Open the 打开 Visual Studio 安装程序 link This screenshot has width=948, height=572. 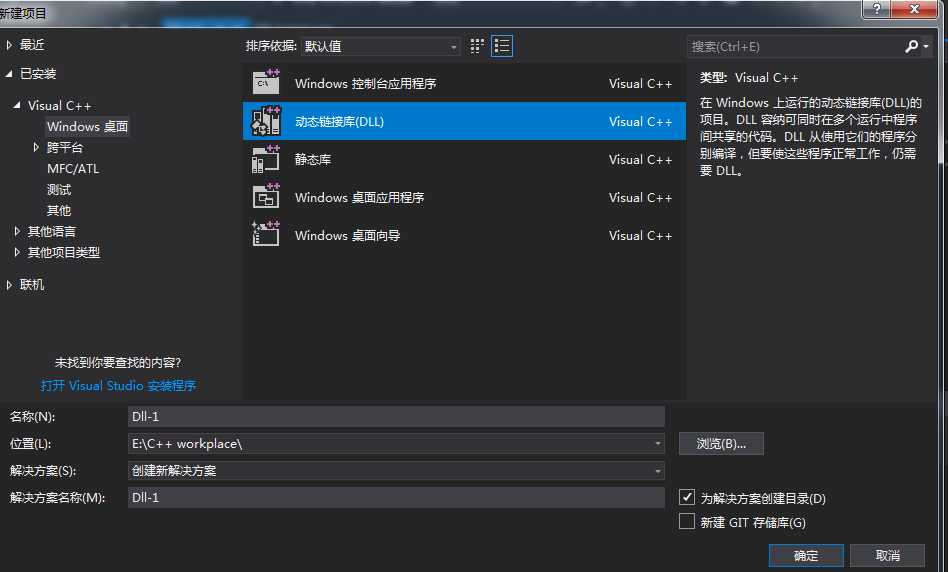118,385
